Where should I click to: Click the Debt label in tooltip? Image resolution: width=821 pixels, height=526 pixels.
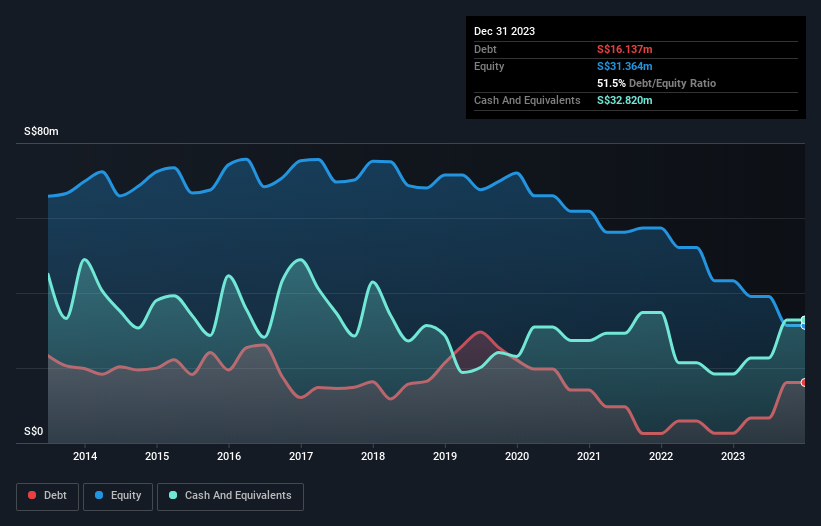(x=485, y=49)
